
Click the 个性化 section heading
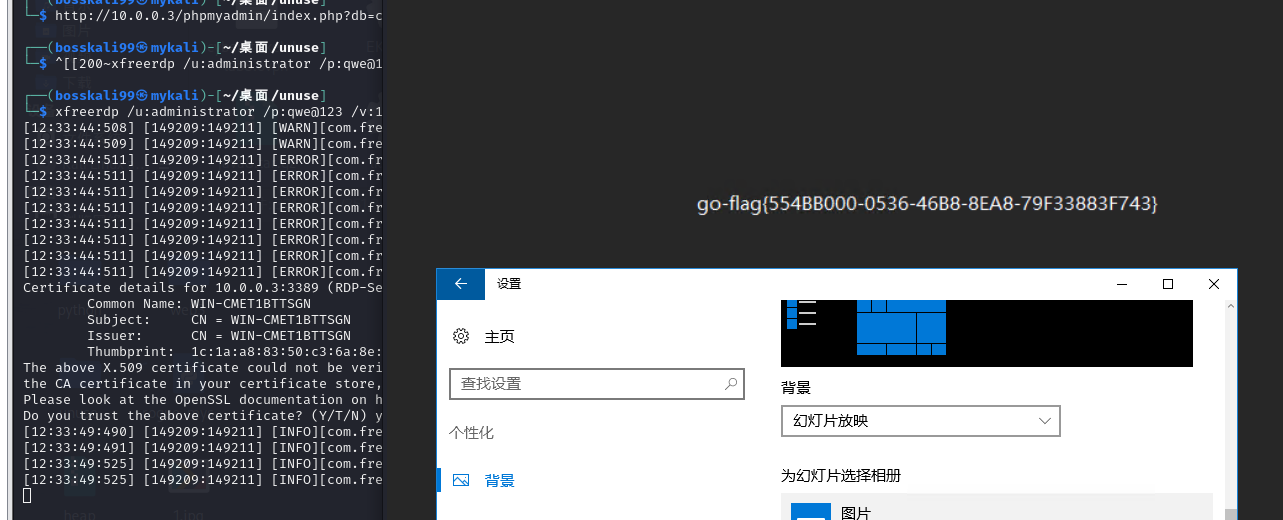tap(471, 433)
